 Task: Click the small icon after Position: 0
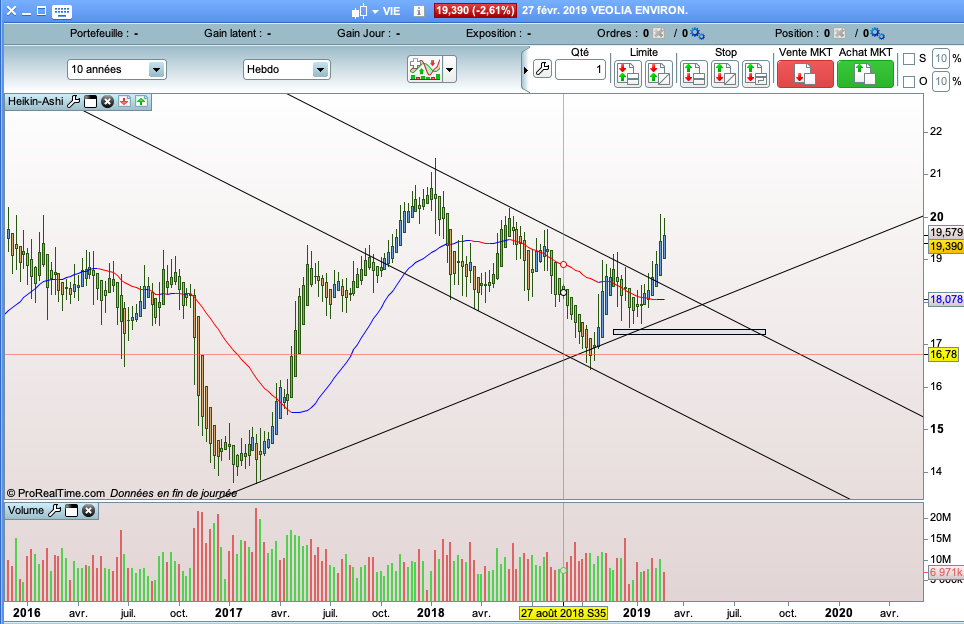[839, 33]
